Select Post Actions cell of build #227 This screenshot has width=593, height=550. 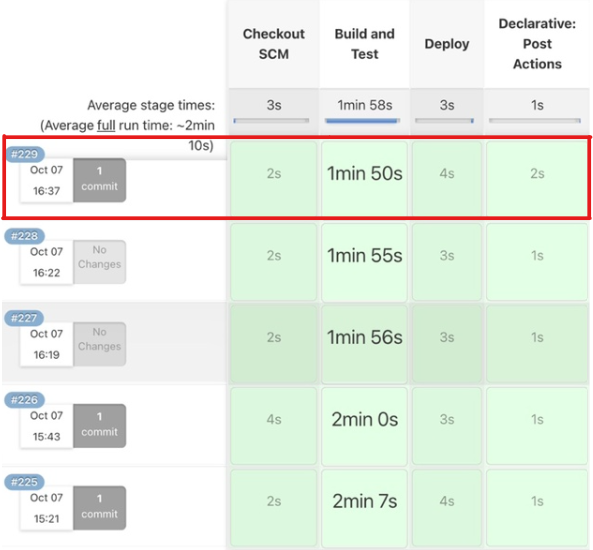click(x=537, y=344)
